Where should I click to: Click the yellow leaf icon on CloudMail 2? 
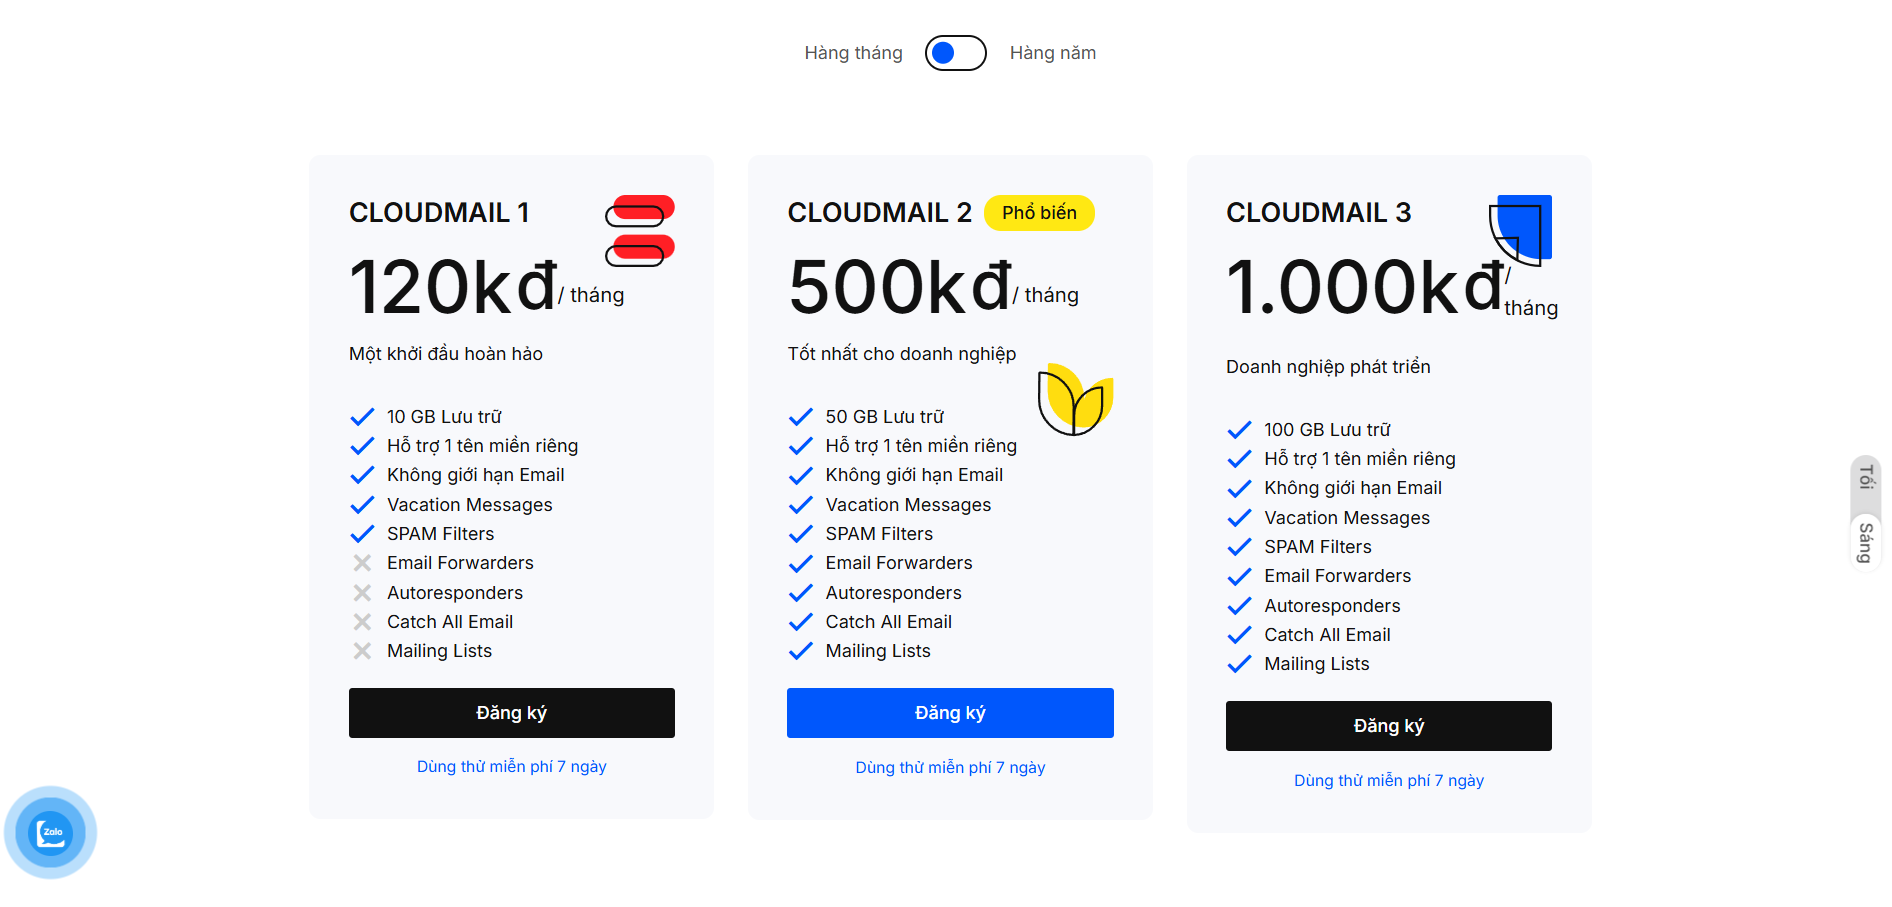pos(1075,400)
